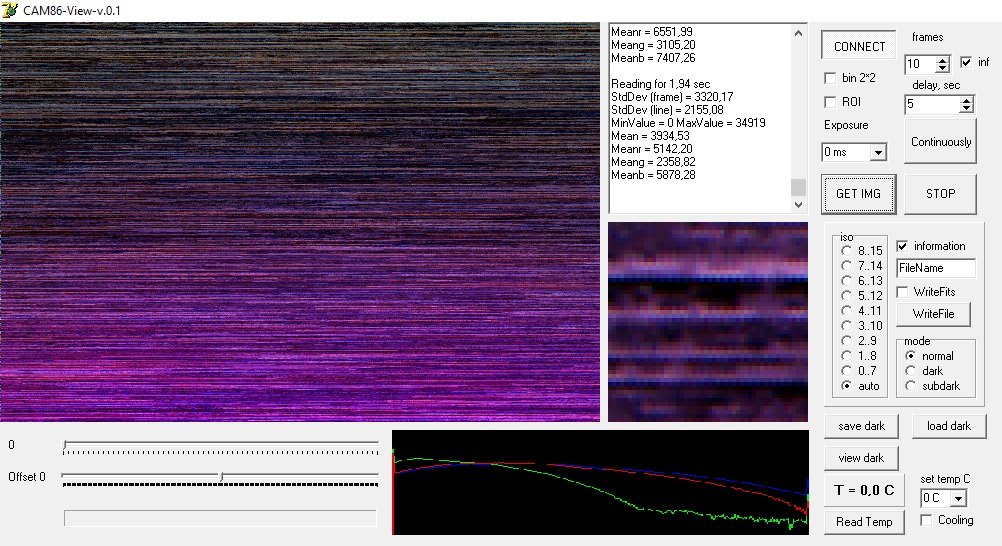
Task: Click the frames number input field
Action: coord(921,64)
